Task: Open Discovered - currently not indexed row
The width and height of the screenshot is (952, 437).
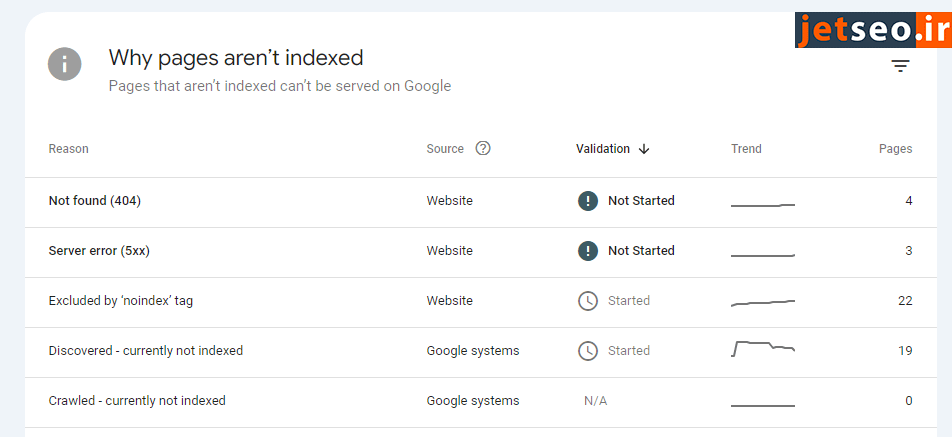Action: coord(146,351)
